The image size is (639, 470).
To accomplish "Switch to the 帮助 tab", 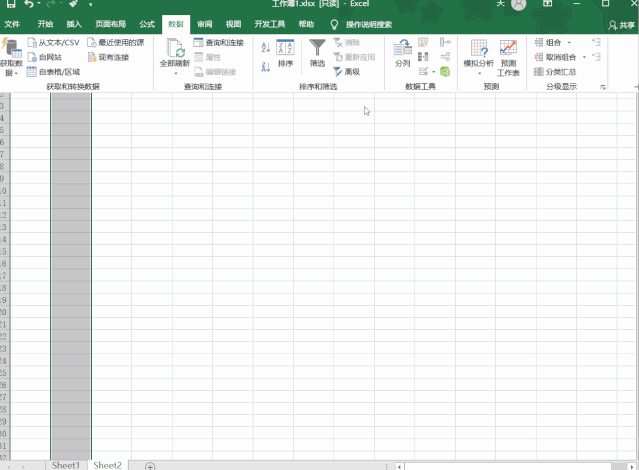I will point(306,24).
